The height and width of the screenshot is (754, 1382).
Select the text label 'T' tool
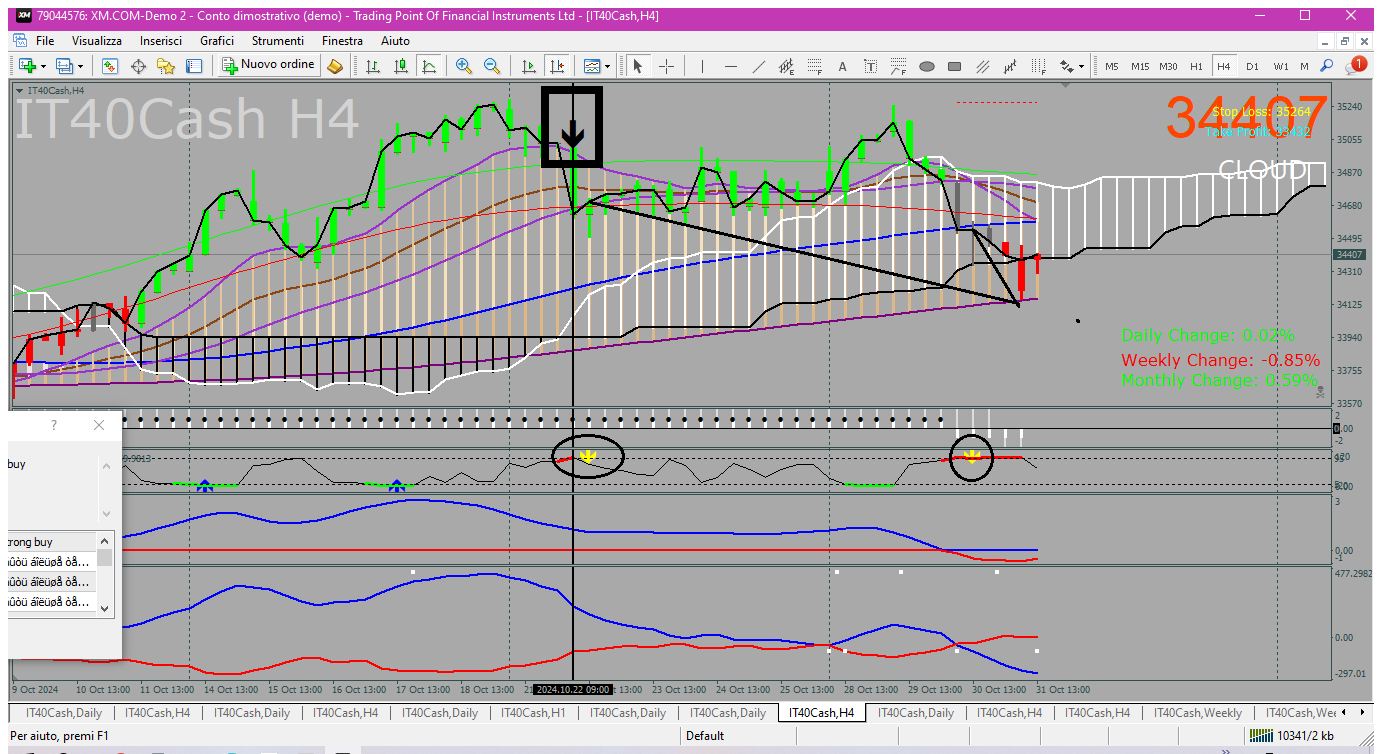(871, 66)
